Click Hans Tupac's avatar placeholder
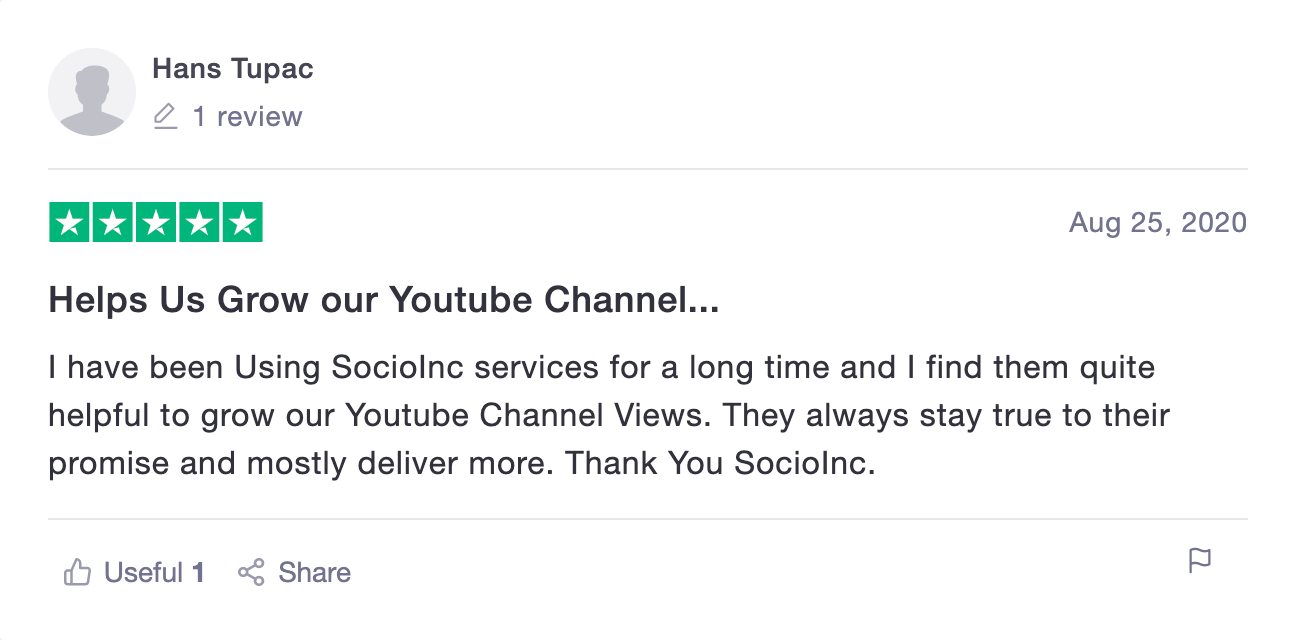The width and height of the screenshot is (1294, 640). click(x=92, y=92)
